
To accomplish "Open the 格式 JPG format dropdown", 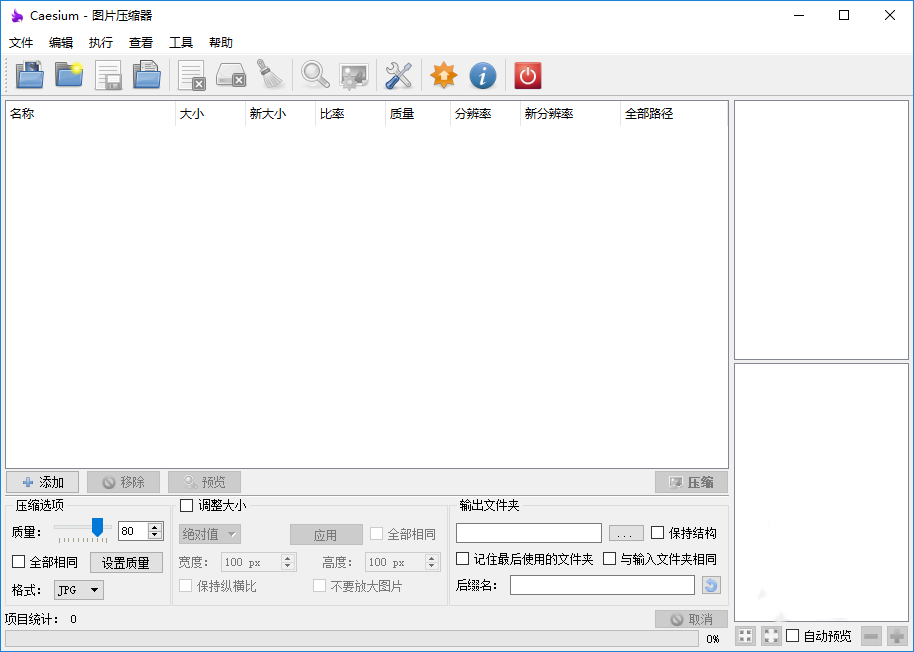I will pos(79,590).
